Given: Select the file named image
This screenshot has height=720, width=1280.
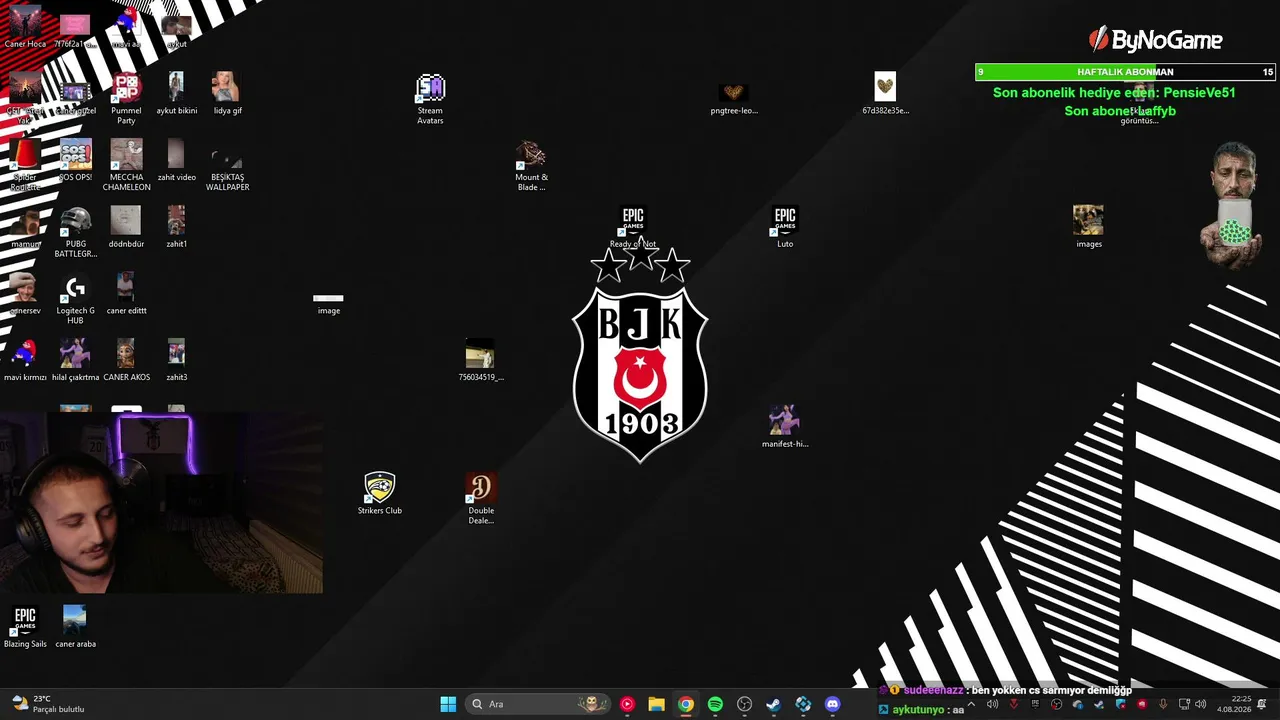Looking at the screenshot, I should point(329,303).
